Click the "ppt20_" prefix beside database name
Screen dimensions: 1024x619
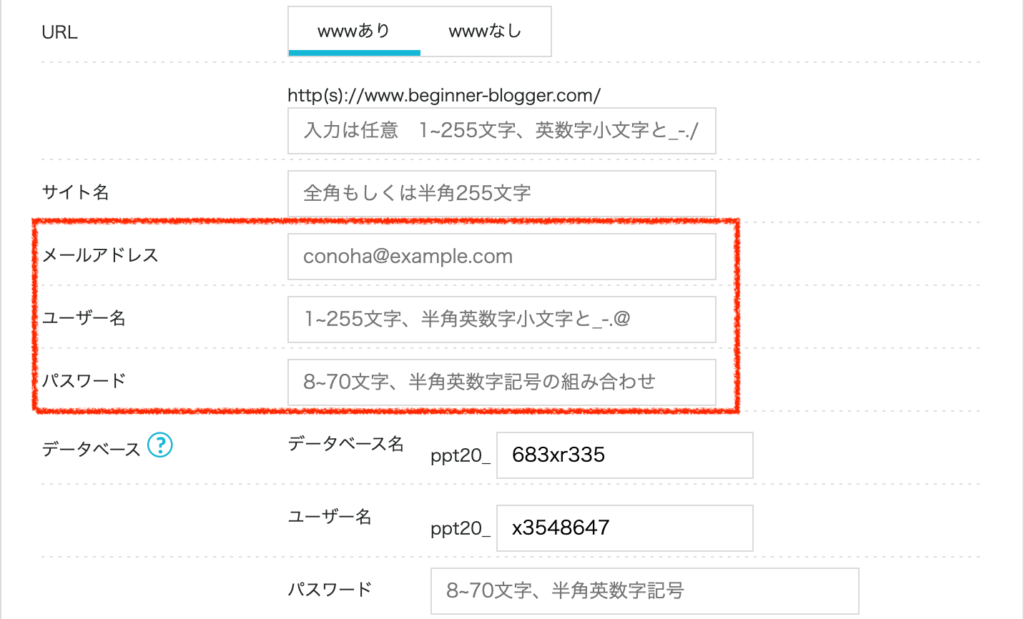click(460, 456)
